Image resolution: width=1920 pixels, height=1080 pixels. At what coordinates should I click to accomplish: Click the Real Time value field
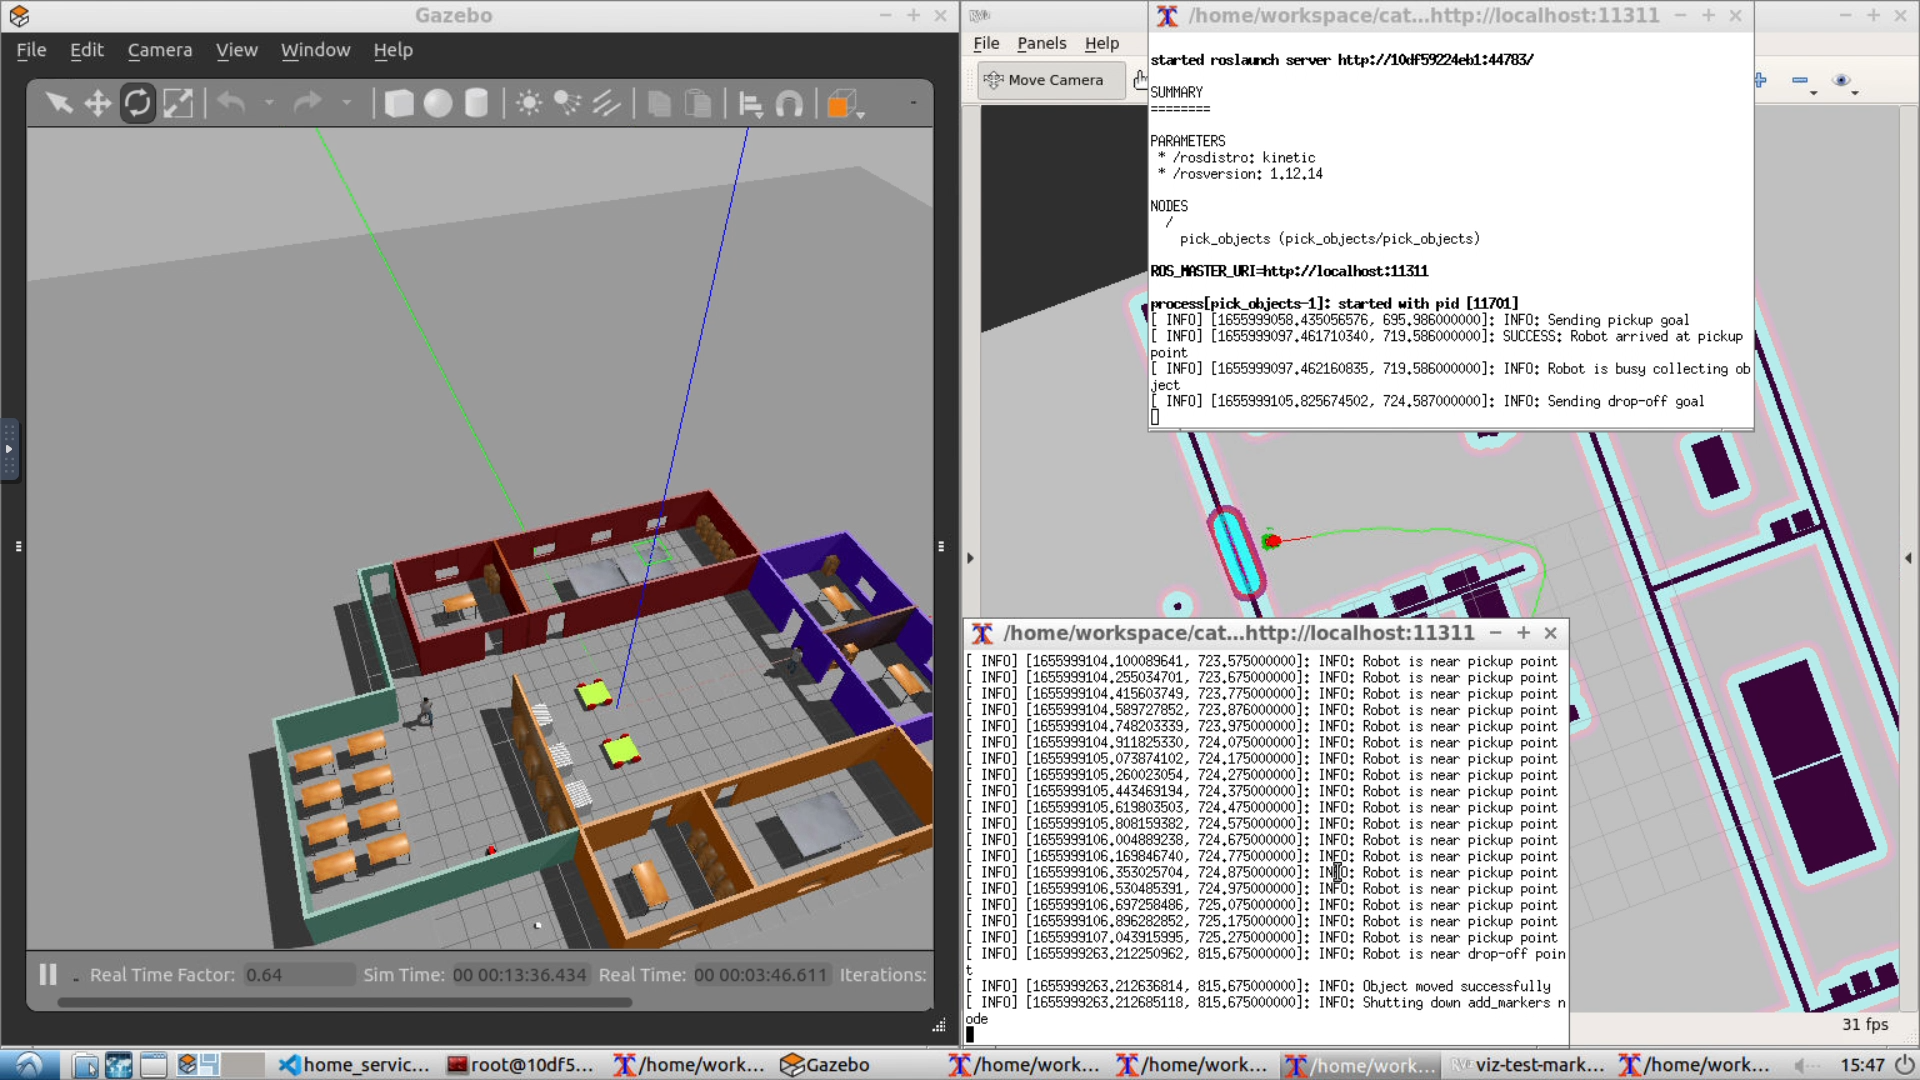click(761, 975)
